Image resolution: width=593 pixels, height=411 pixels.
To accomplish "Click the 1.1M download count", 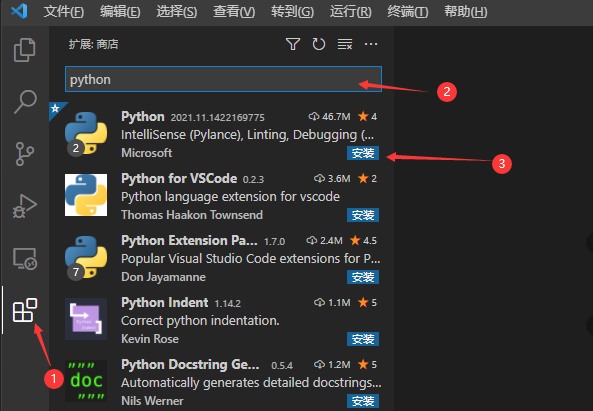I will [x=332, y=302].
